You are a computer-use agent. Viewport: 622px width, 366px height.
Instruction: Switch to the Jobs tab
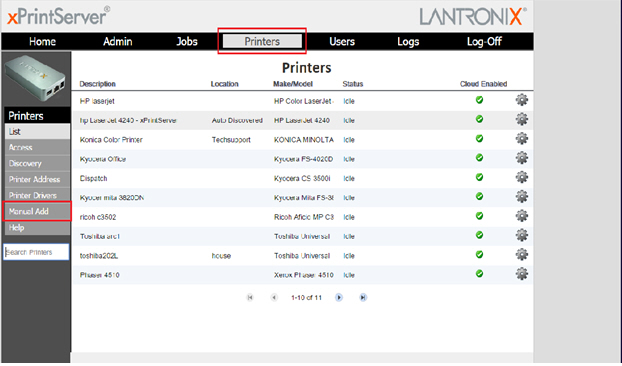187,41
